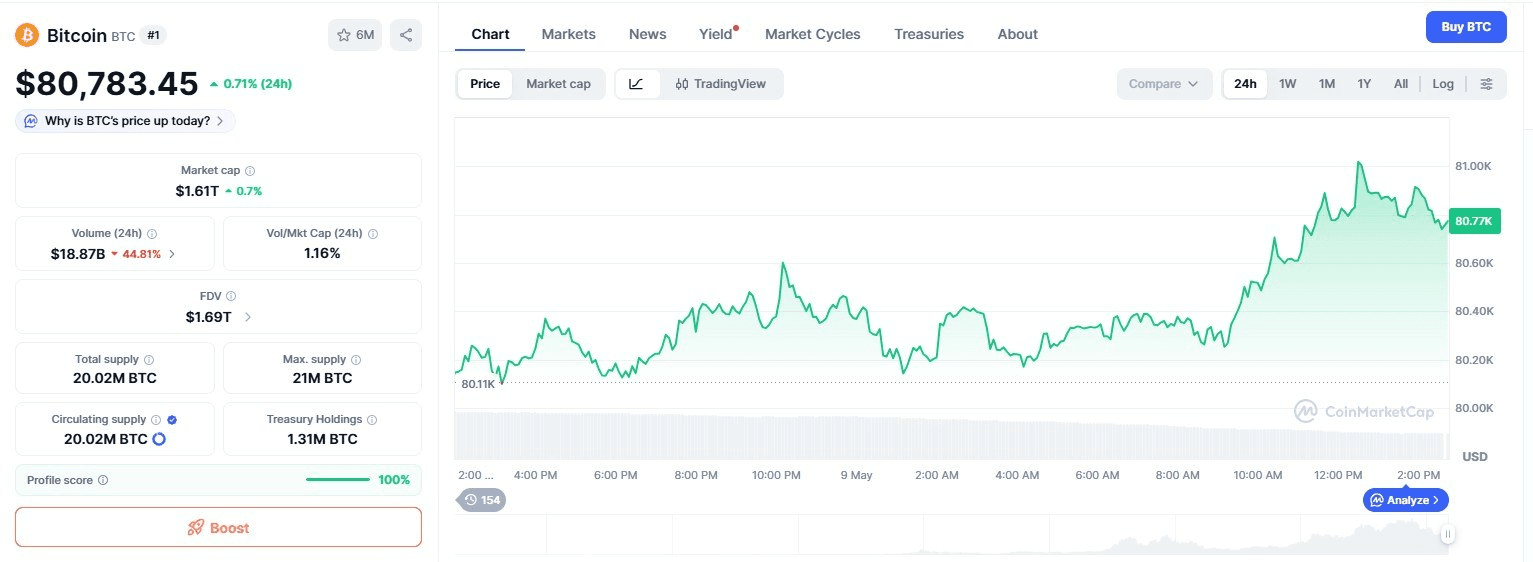
Task: Click the 1.31M BTC treasury value
Action: click(x=322, y=439)
